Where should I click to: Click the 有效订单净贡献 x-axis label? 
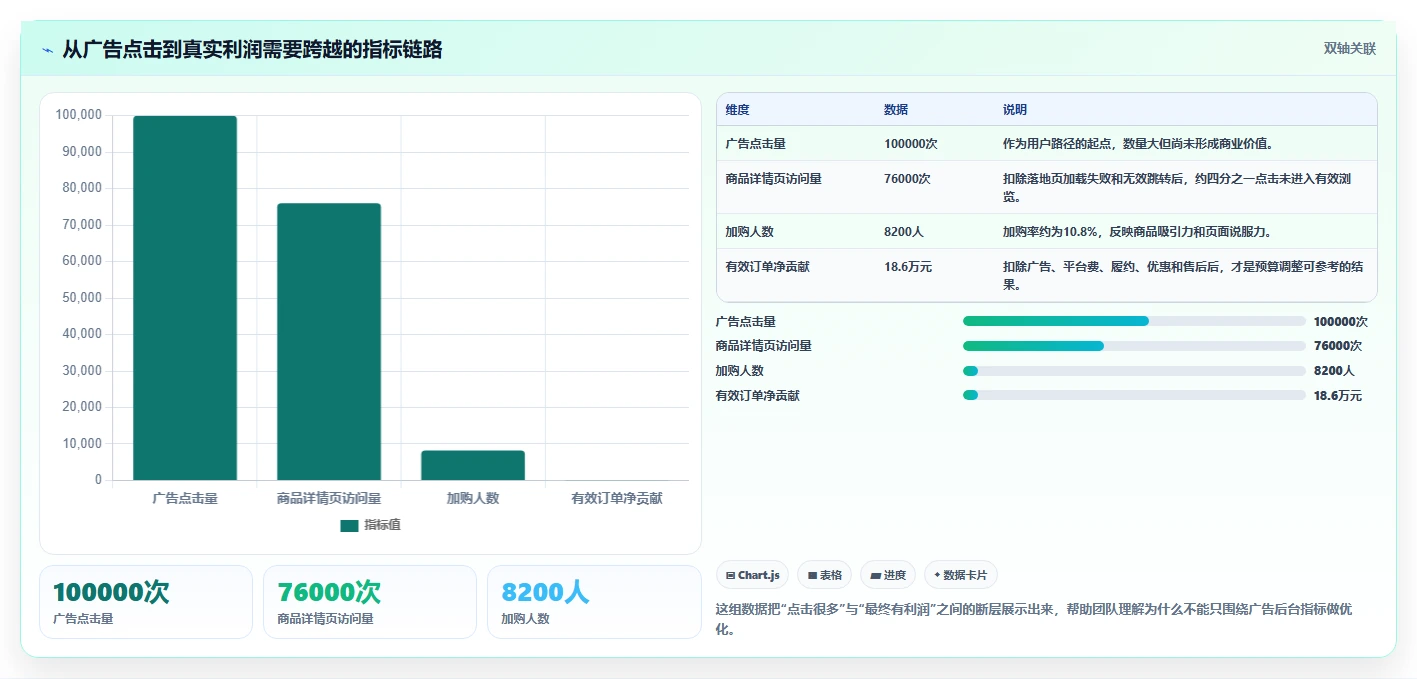pyautogui.click(x=617, y=498)
